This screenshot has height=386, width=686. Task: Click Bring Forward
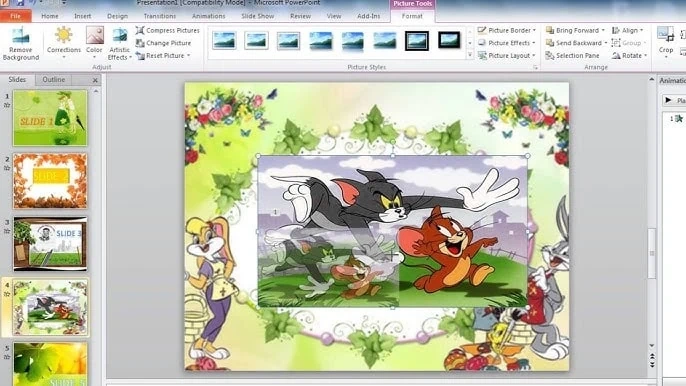click(x=572, y=30)
